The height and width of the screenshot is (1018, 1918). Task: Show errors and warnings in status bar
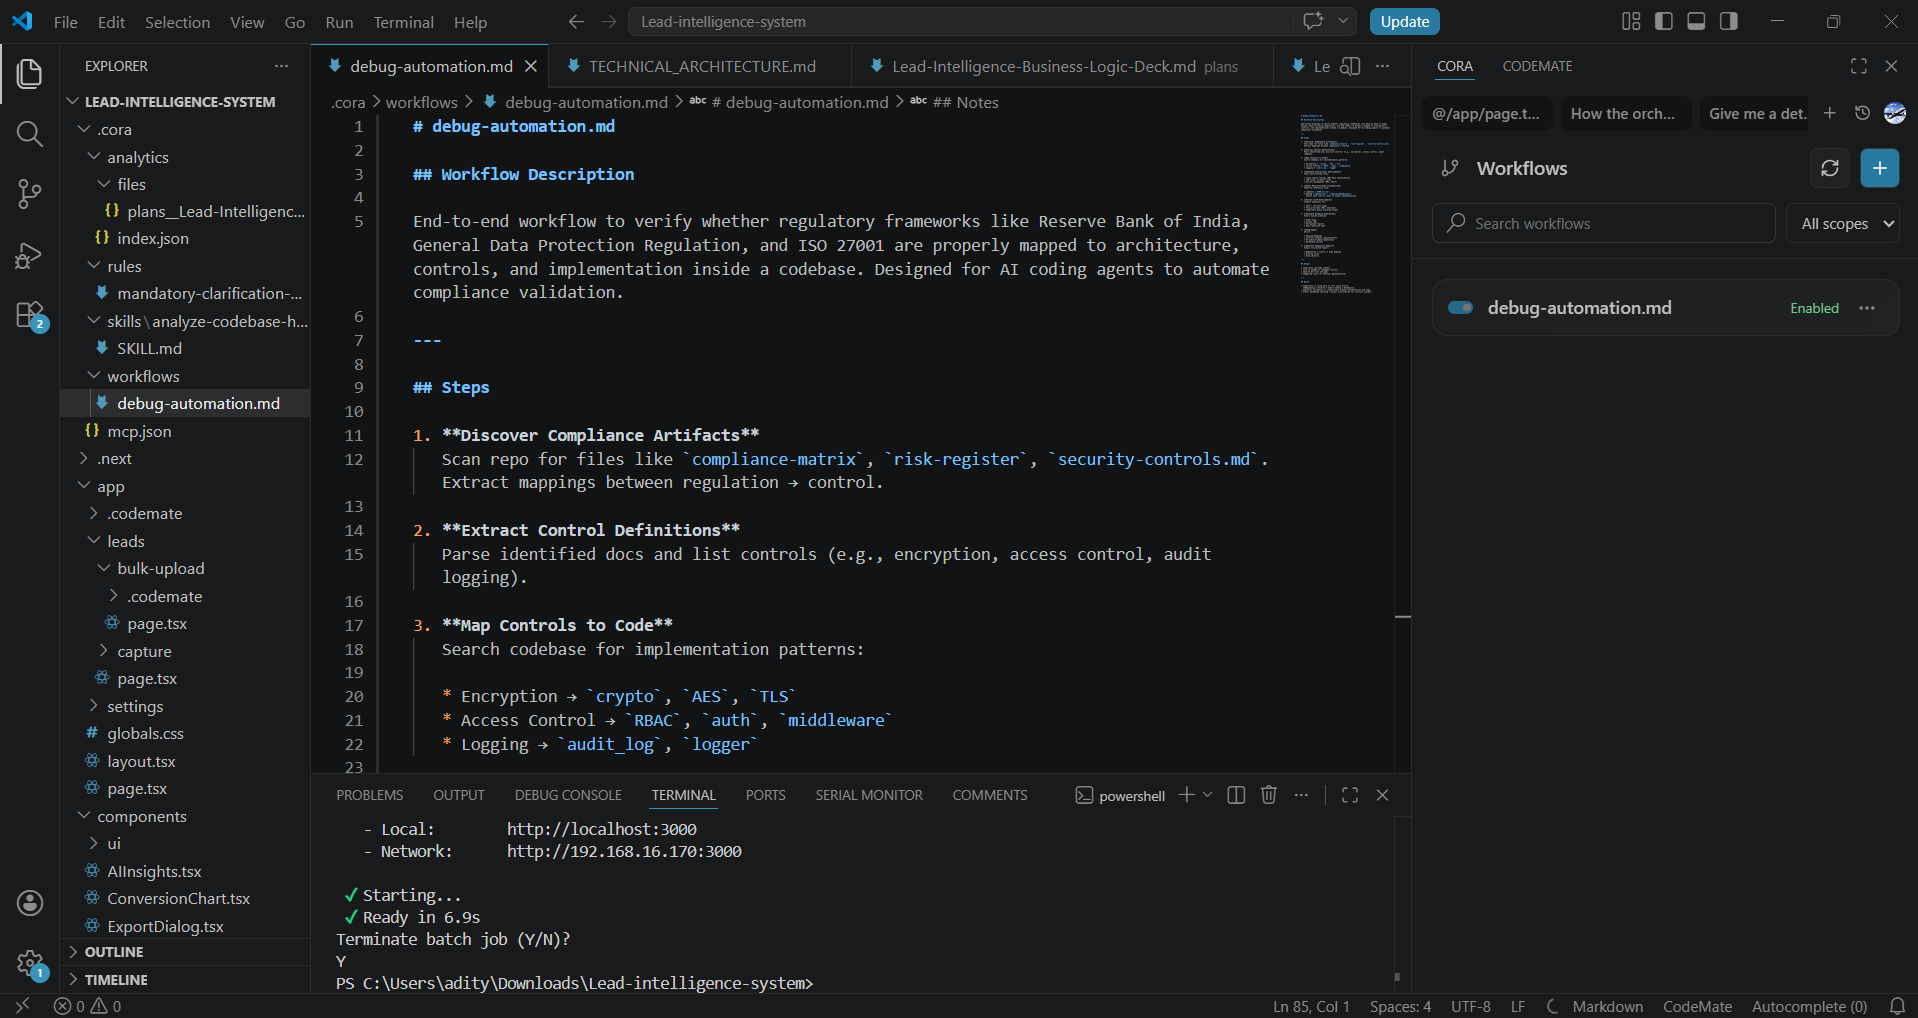88,1006
